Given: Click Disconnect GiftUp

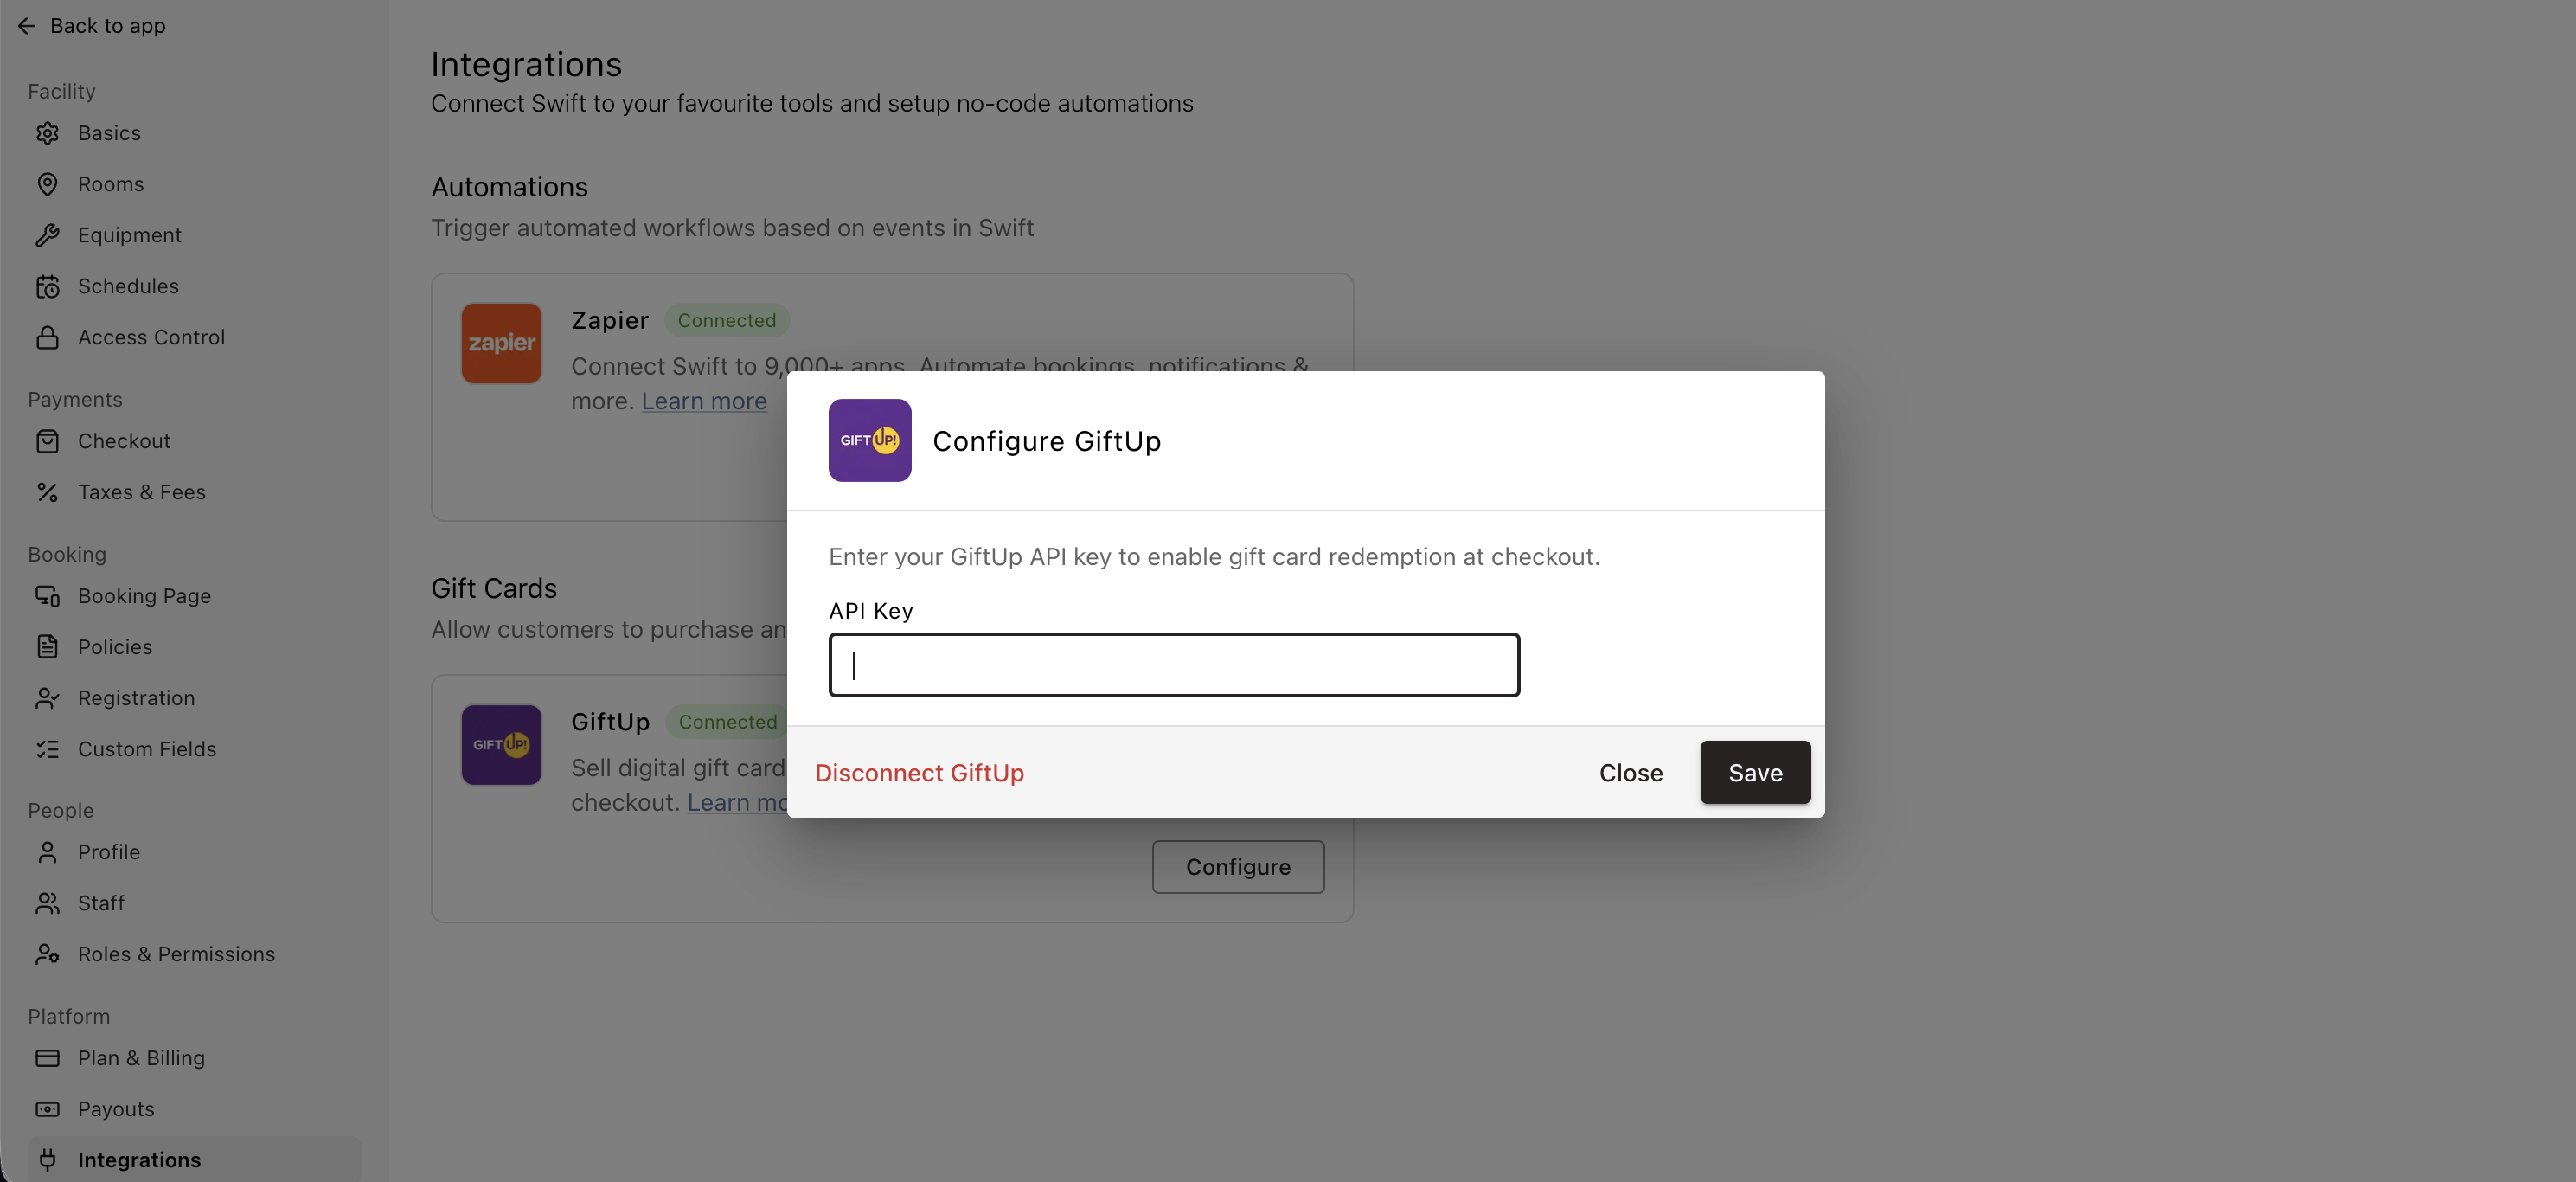Looking at the screenshot, I should click(x=919, y=772).
